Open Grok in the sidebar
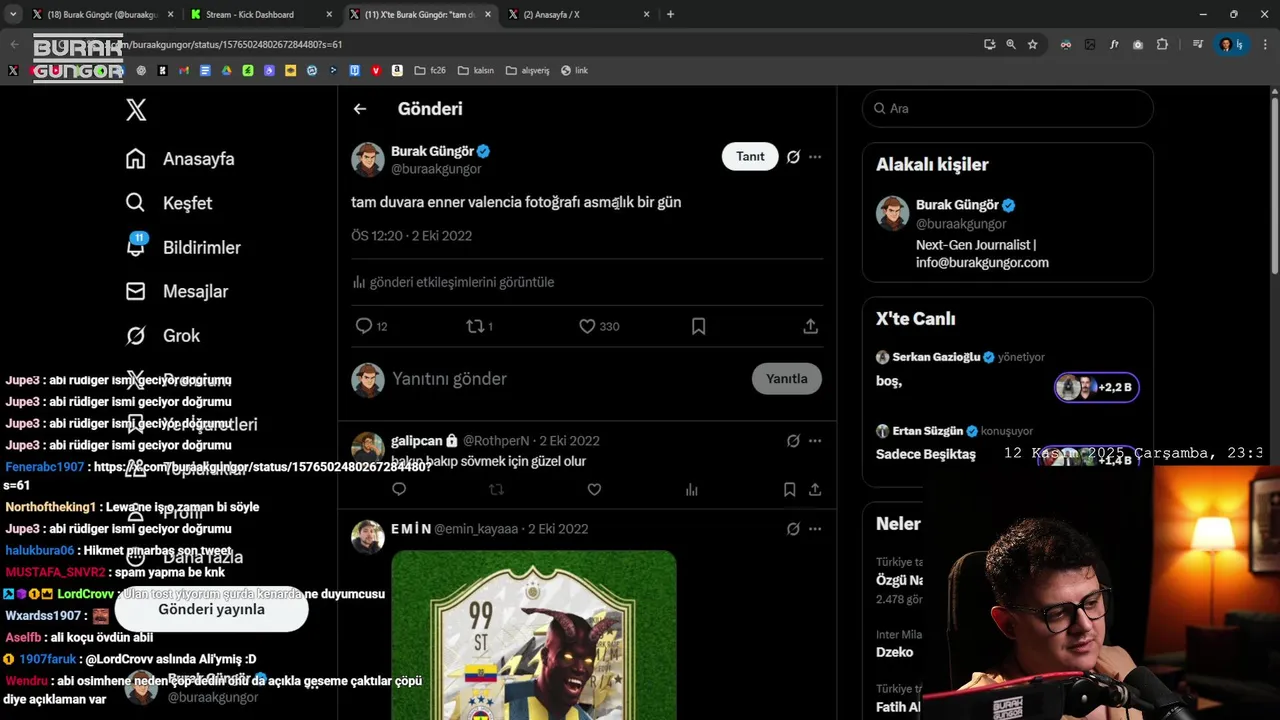Image resolution: width=1280 pixels, height=720 pixels. [163, 335]
